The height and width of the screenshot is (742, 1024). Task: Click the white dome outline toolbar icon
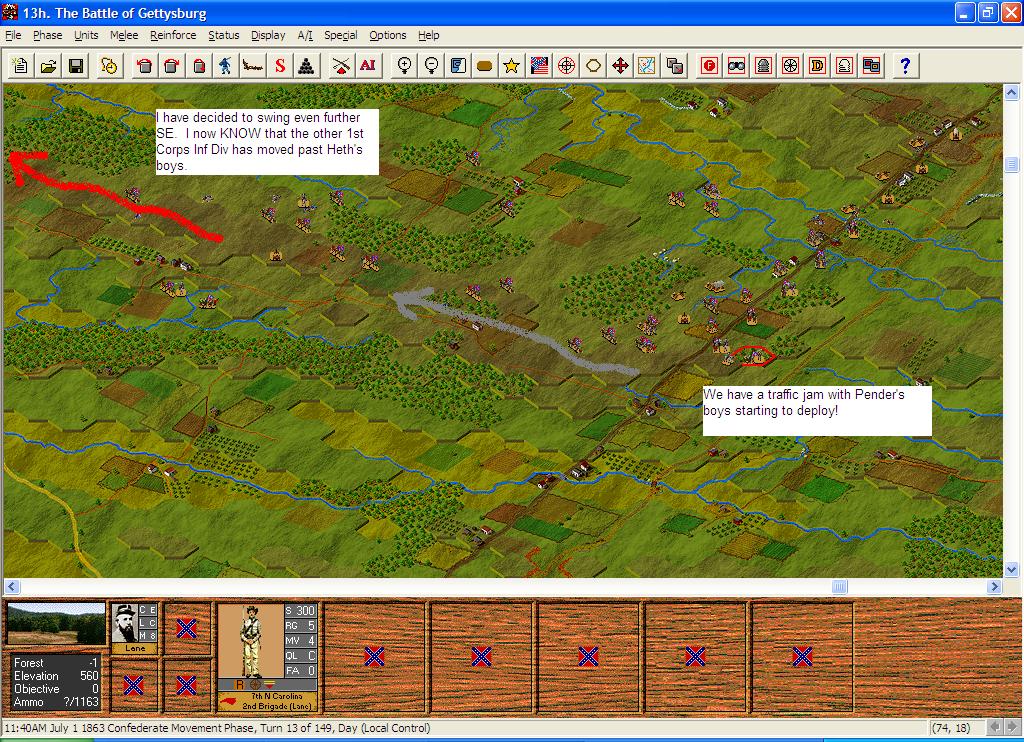844,65
